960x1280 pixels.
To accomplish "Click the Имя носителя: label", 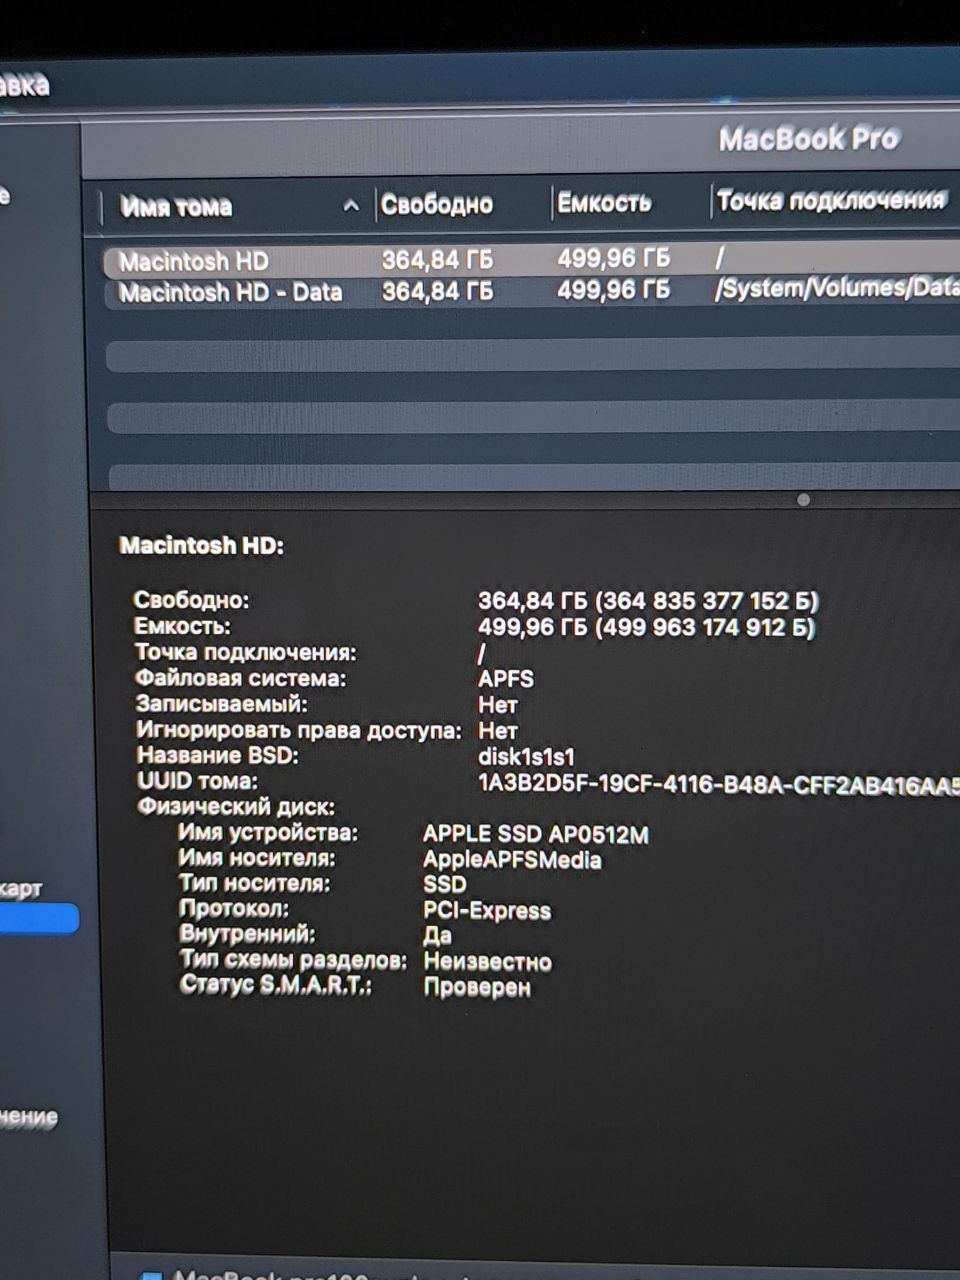I will pyautogui.click(x=257, y=858).
